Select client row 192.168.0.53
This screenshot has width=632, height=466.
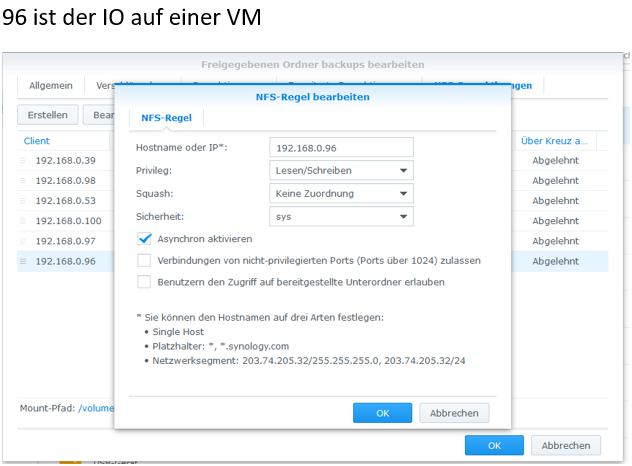pos(66,201)
